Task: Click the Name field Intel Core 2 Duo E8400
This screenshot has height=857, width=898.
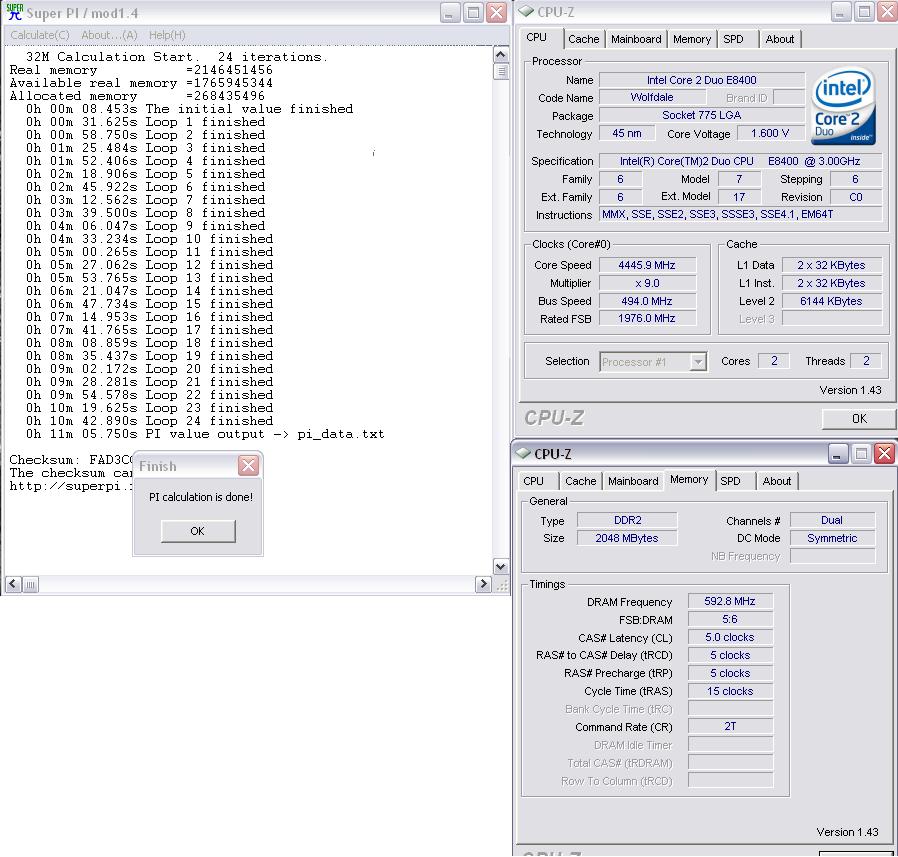Action: [x=702, y=80]
